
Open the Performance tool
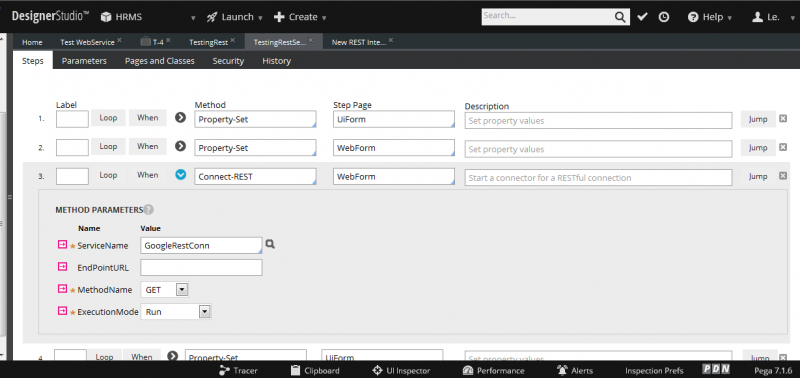click(493, 370)
